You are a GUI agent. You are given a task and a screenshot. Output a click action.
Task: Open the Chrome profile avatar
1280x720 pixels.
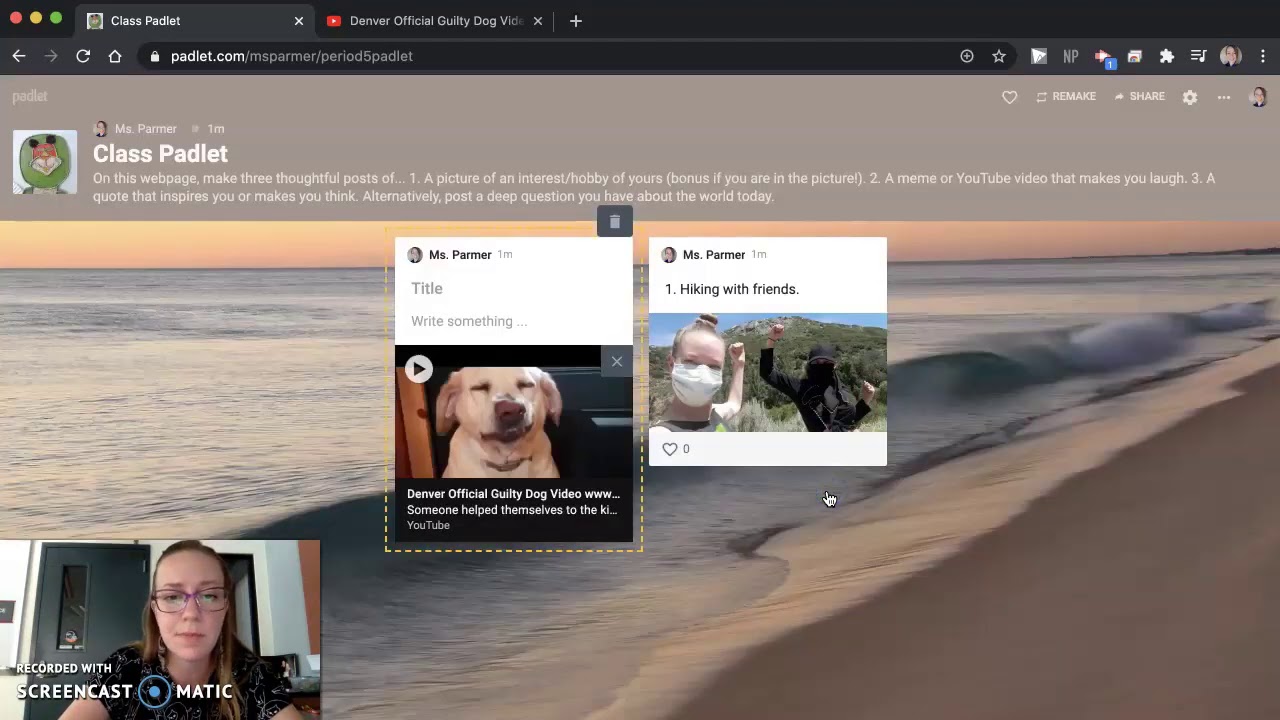pos(1231,57)
